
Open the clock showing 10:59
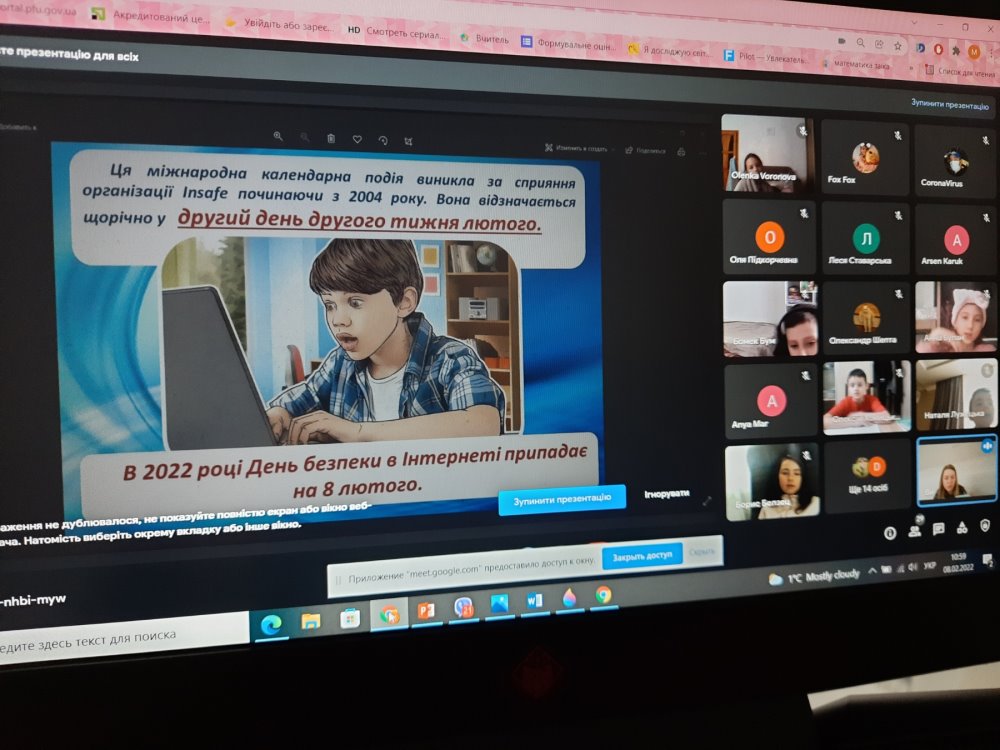point(958,562)
